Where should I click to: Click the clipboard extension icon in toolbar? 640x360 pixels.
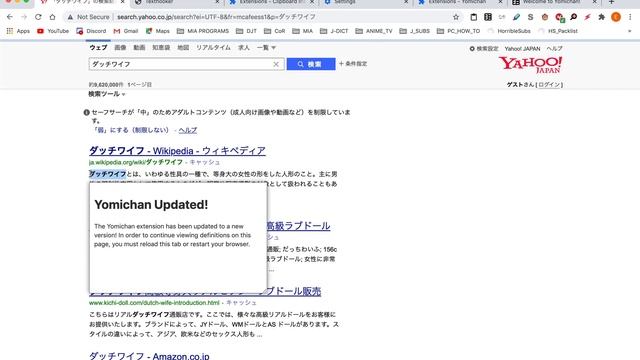point(473,17)
